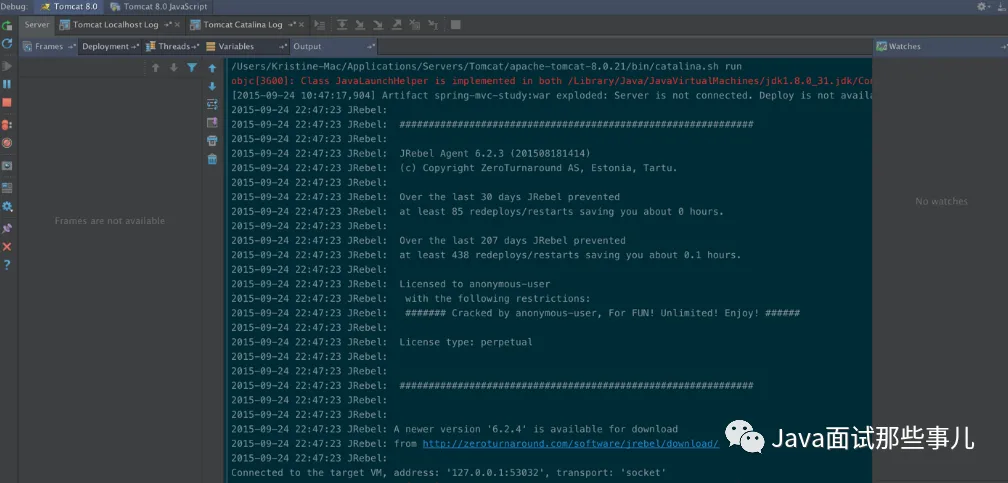Screen dimensions: 1008x483
Task: Print the console output
Action: pyautogui.click(x=212, y=140)
